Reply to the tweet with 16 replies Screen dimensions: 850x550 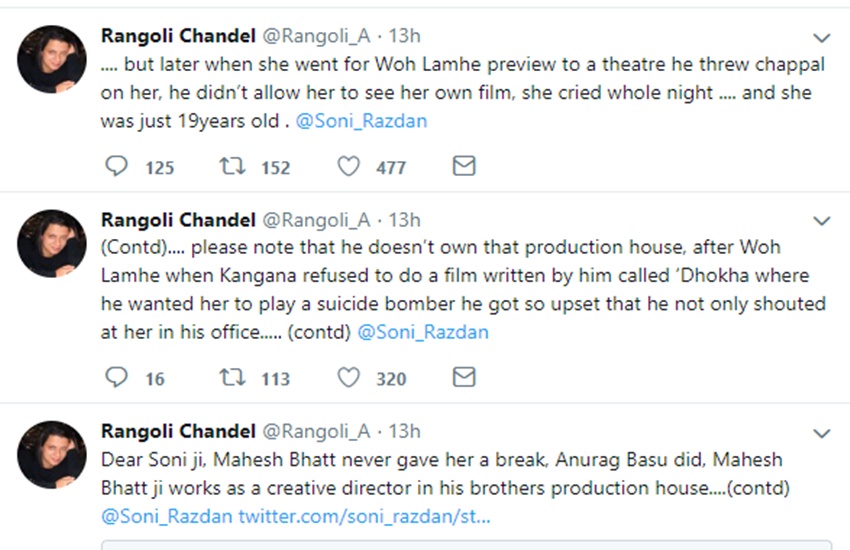tap(116, 377)
